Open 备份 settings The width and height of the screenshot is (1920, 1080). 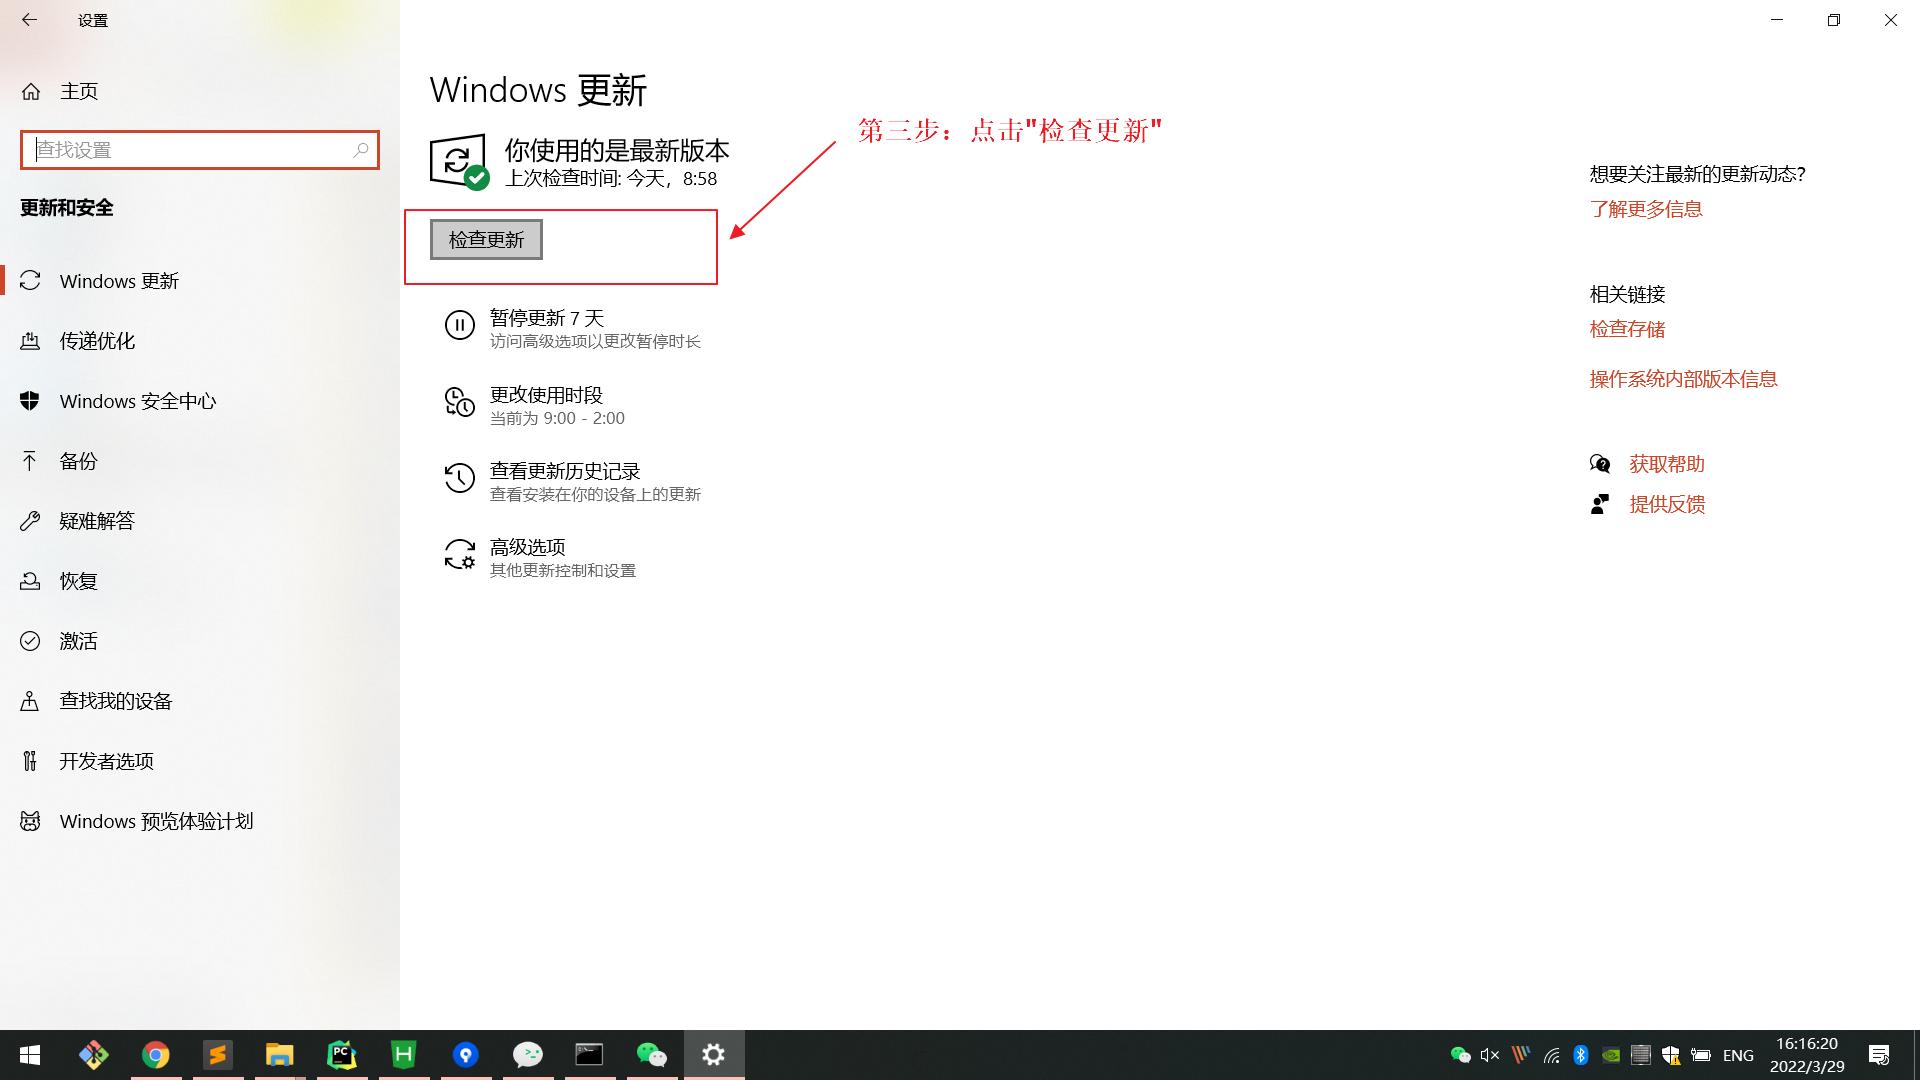click(81, 461)
